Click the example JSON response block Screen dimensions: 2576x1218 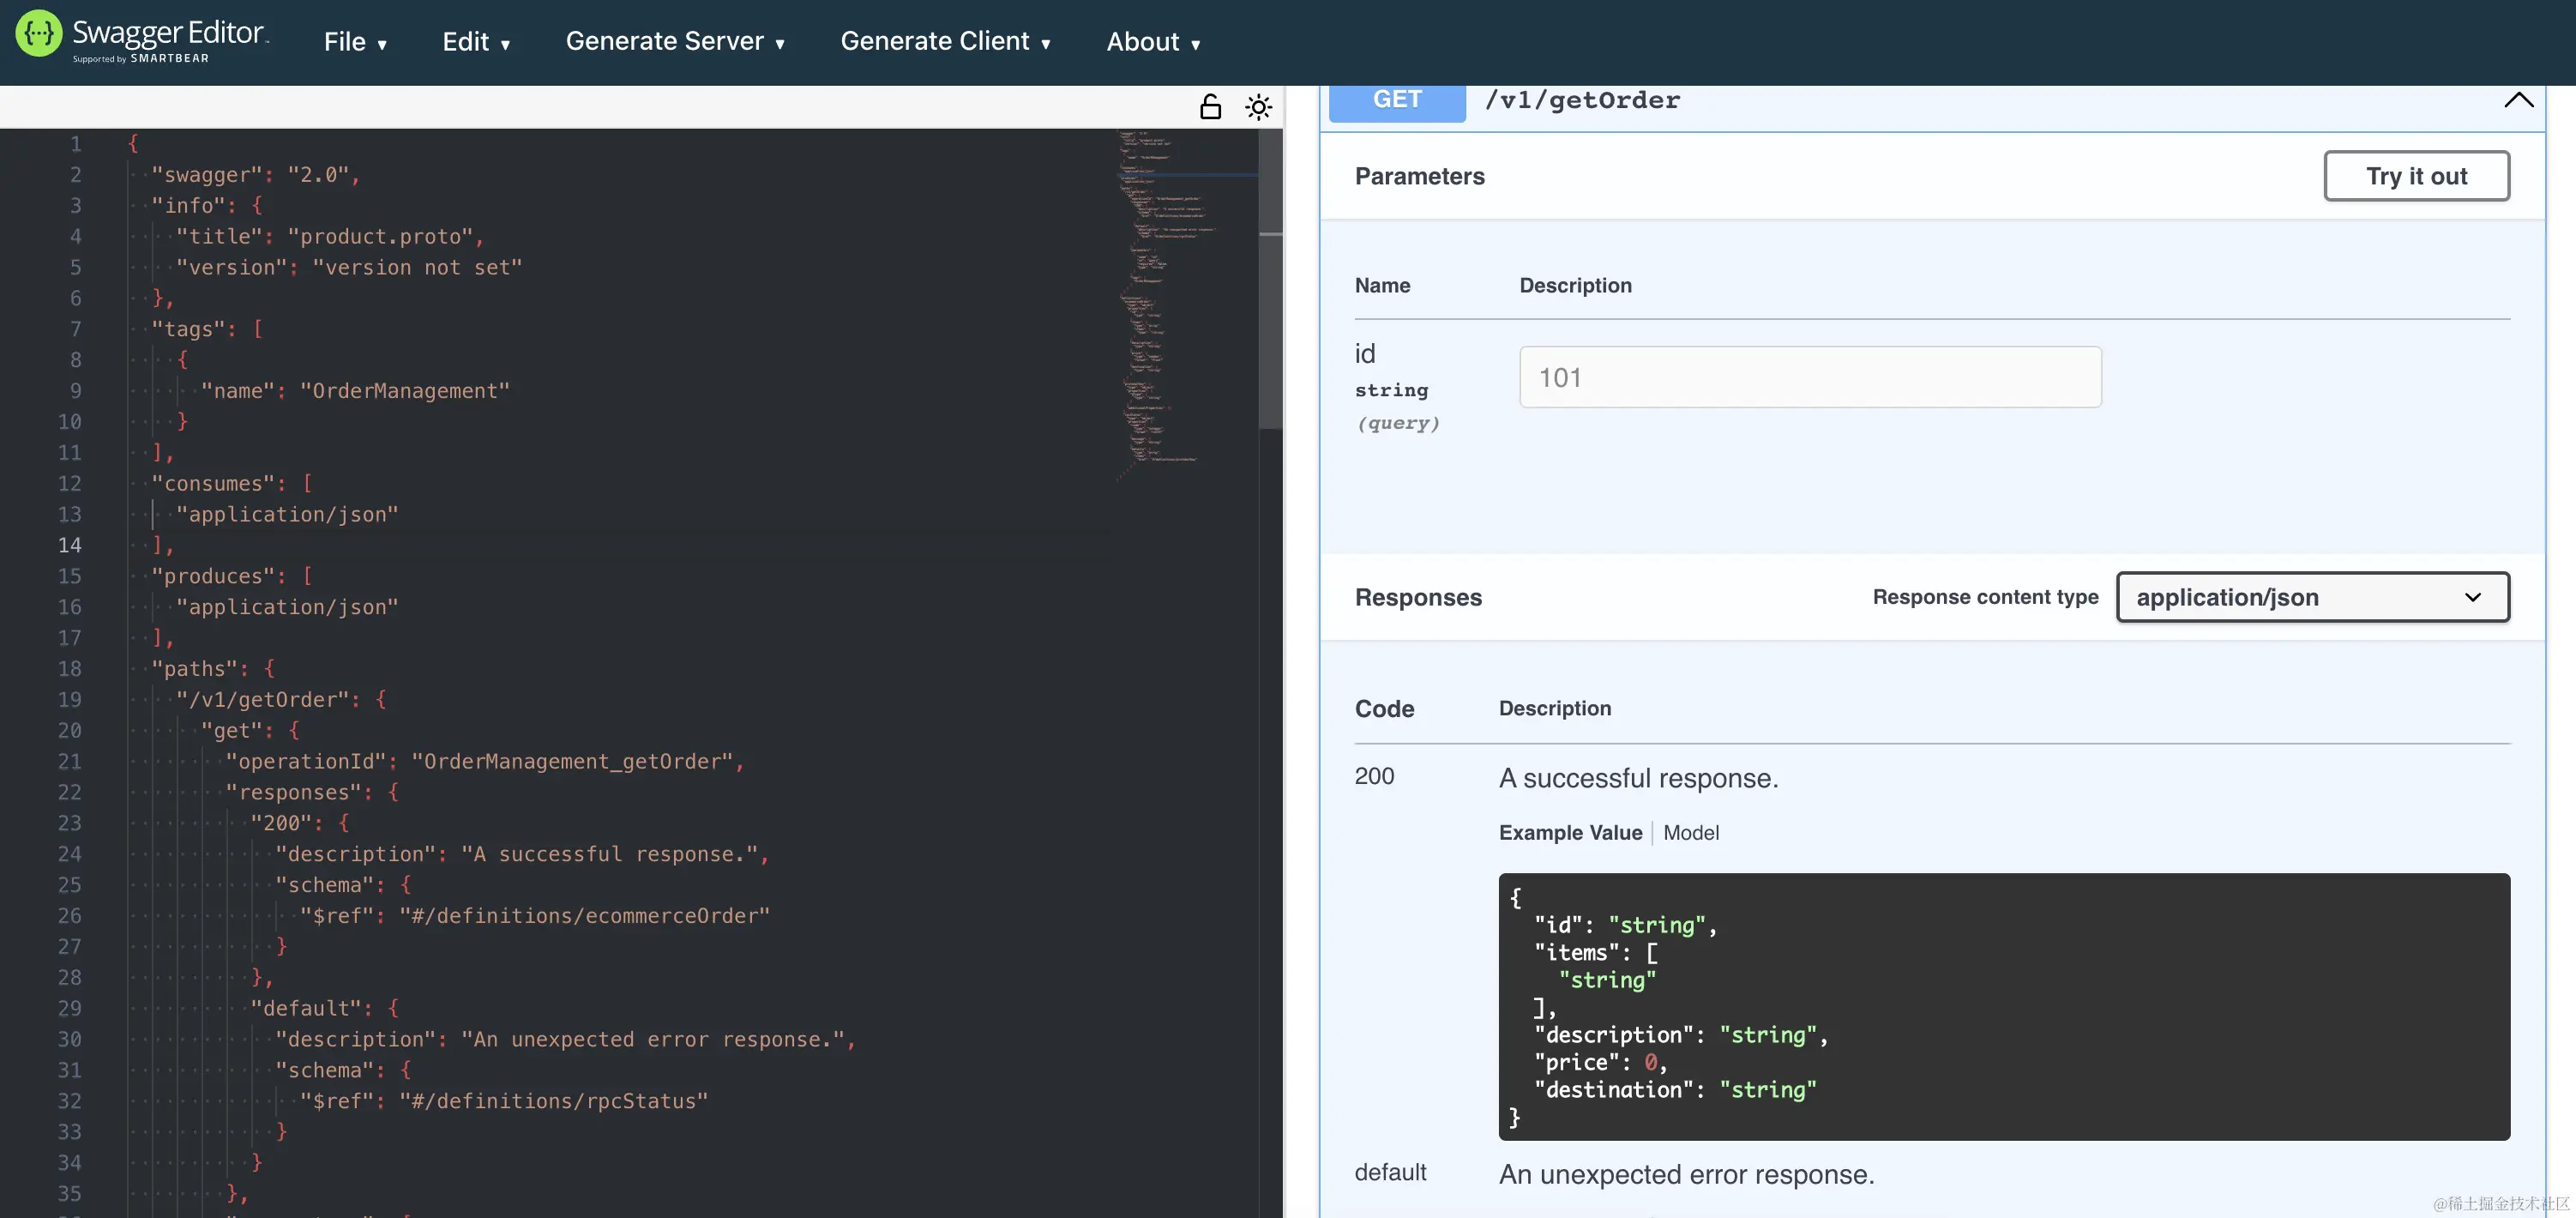pyautogui.click(x=2003, y=1006)
